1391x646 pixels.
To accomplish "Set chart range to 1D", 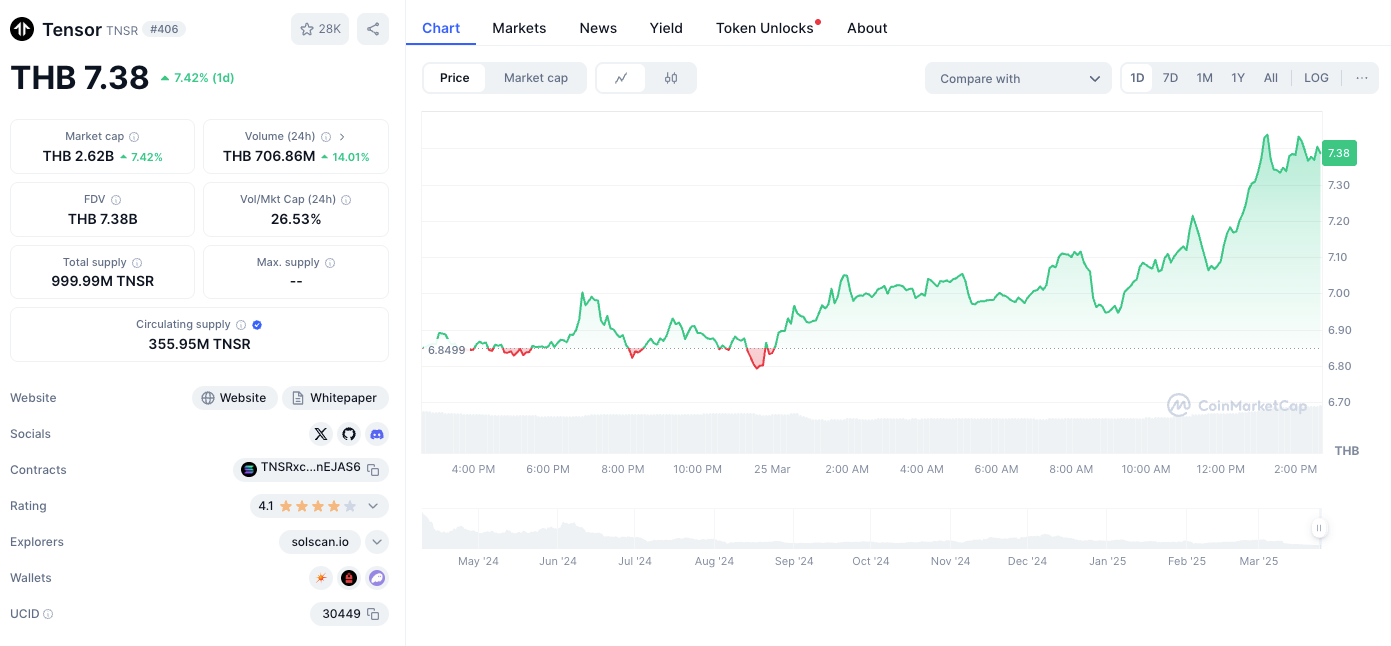I will coord(1137,78).
